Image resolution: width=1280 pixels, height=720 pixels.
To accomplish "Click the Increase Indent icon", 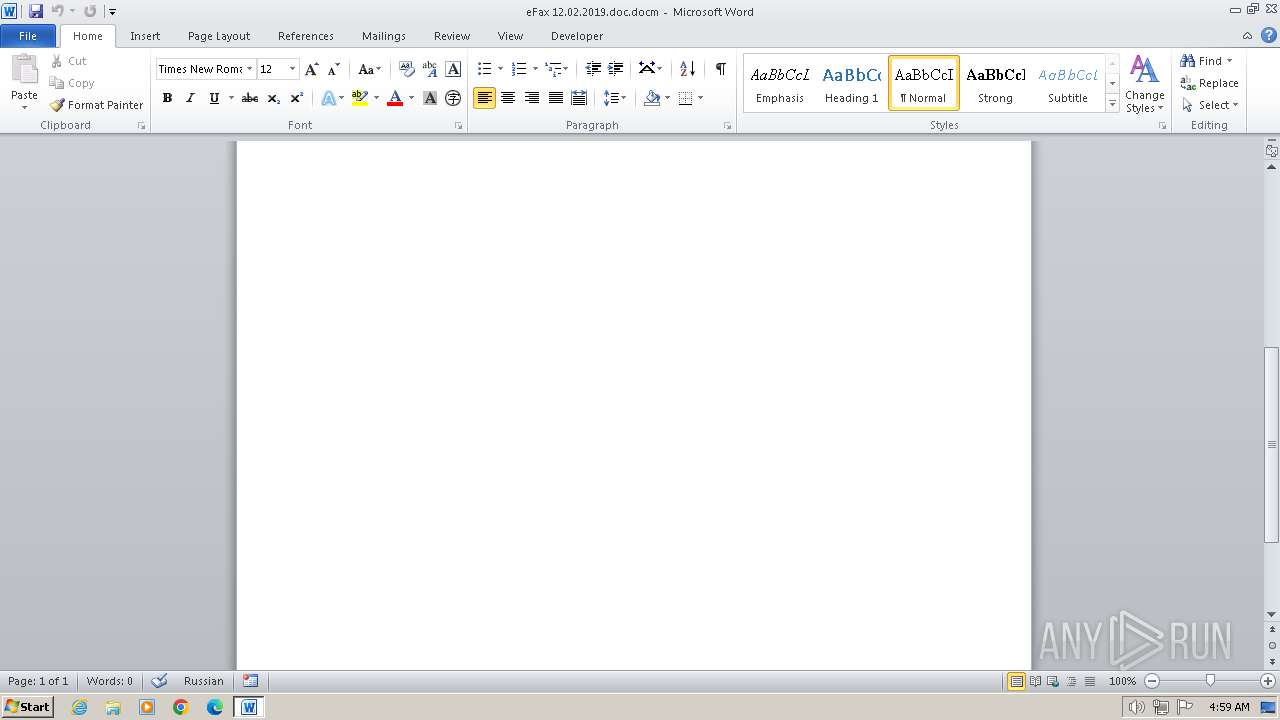I will 616,69.
